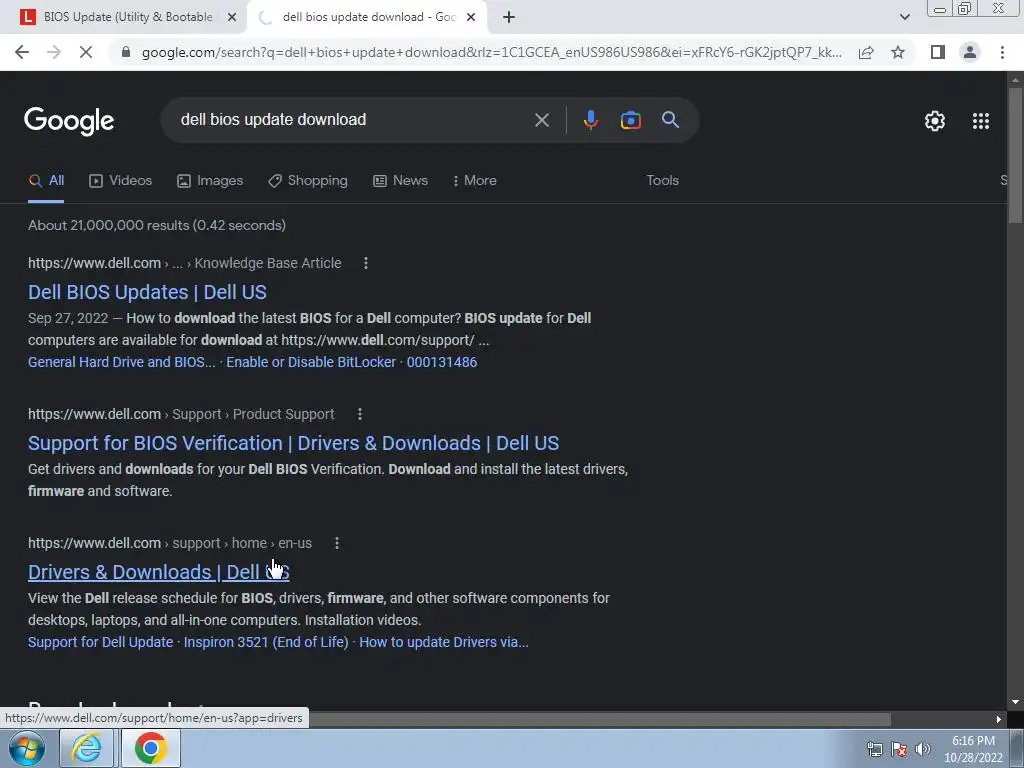The width and height of the screenshot is (1024, 768).
Task: Switch to Images results
Action: [210, 181]
